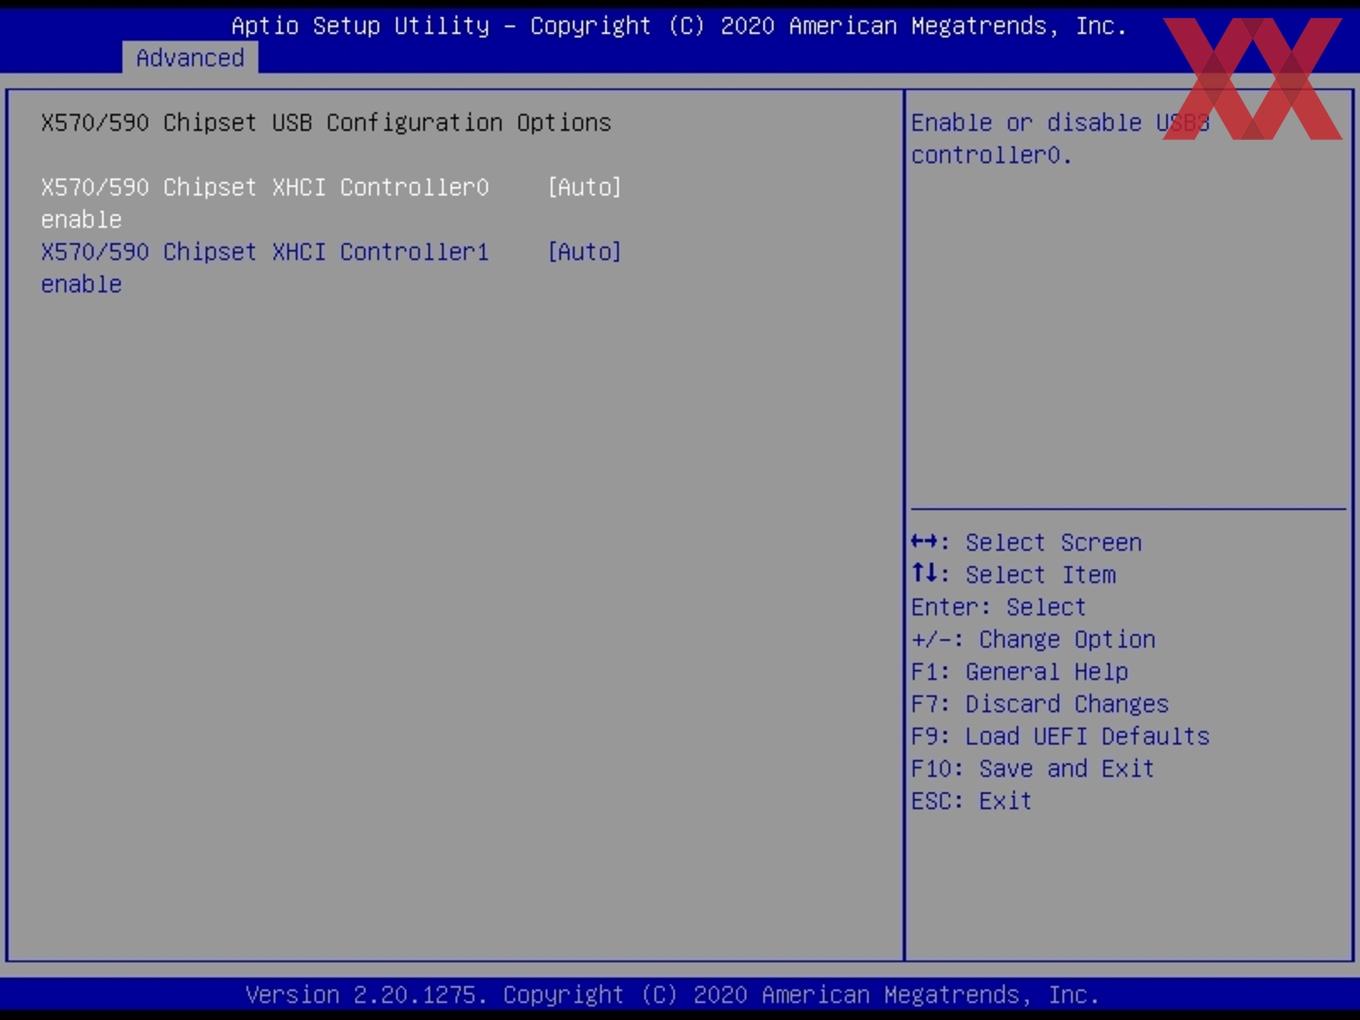Viewport: 1360px width, 1020px height.
Task: Click the X570/590 Chipset USB Configuration Options heading
Action: tap(326, 123)
